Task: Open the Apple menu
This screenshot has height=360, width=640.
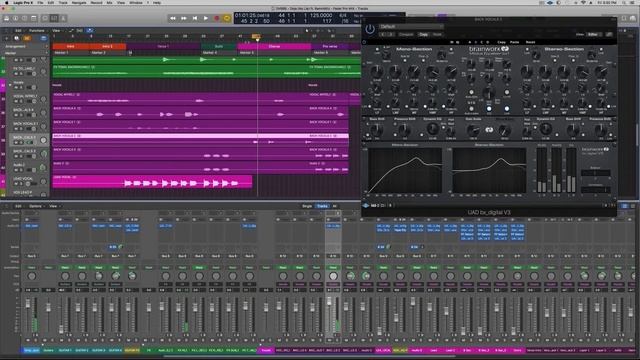Action: pos(7,2)
